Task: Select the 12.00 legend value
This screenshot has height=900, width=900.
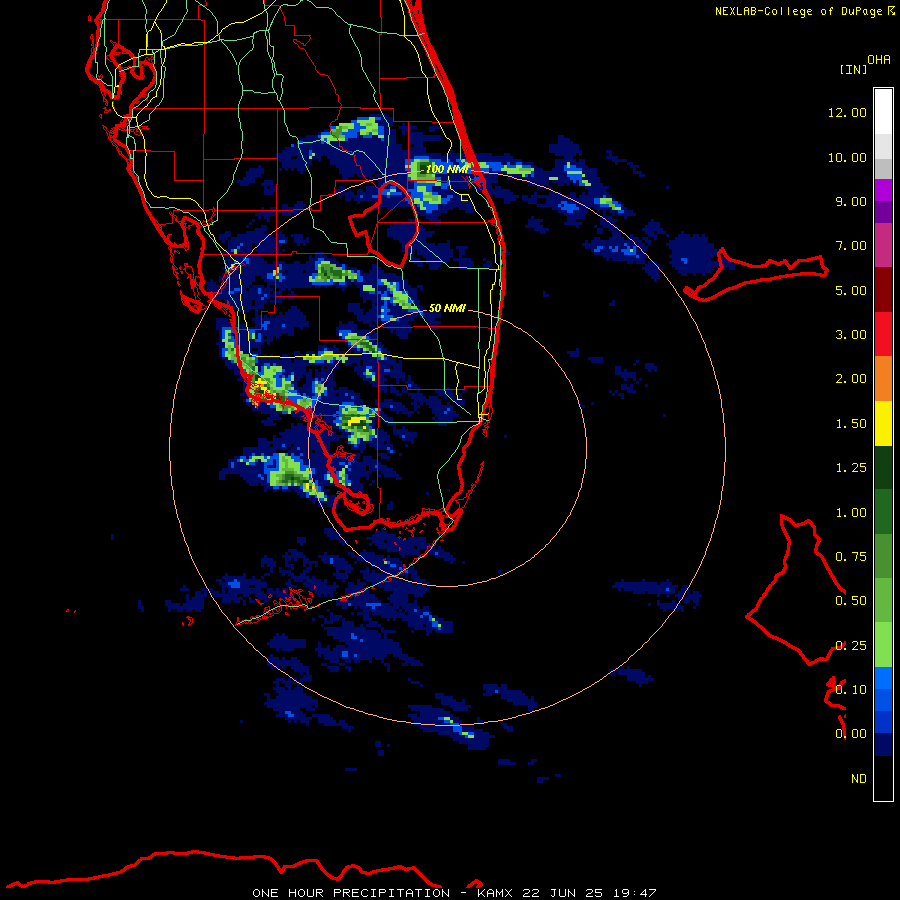Action: 847,112
